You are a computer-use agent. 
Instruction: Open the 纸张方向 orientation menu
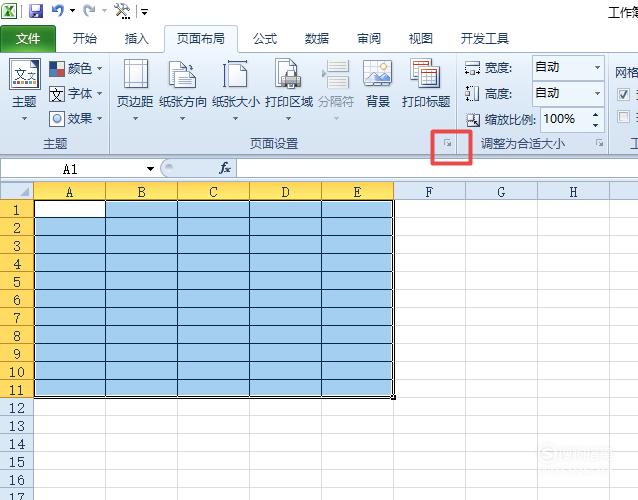point(183,90)
